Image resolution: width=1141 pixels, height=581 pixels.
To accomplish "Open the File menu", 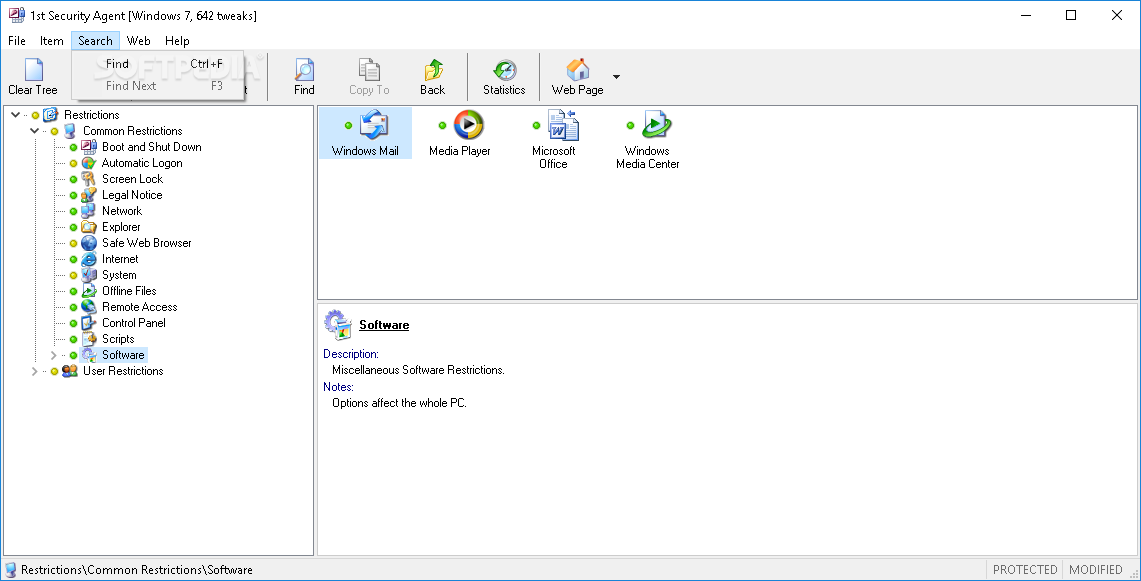I will pyautogui.click(x=17, y=41).
